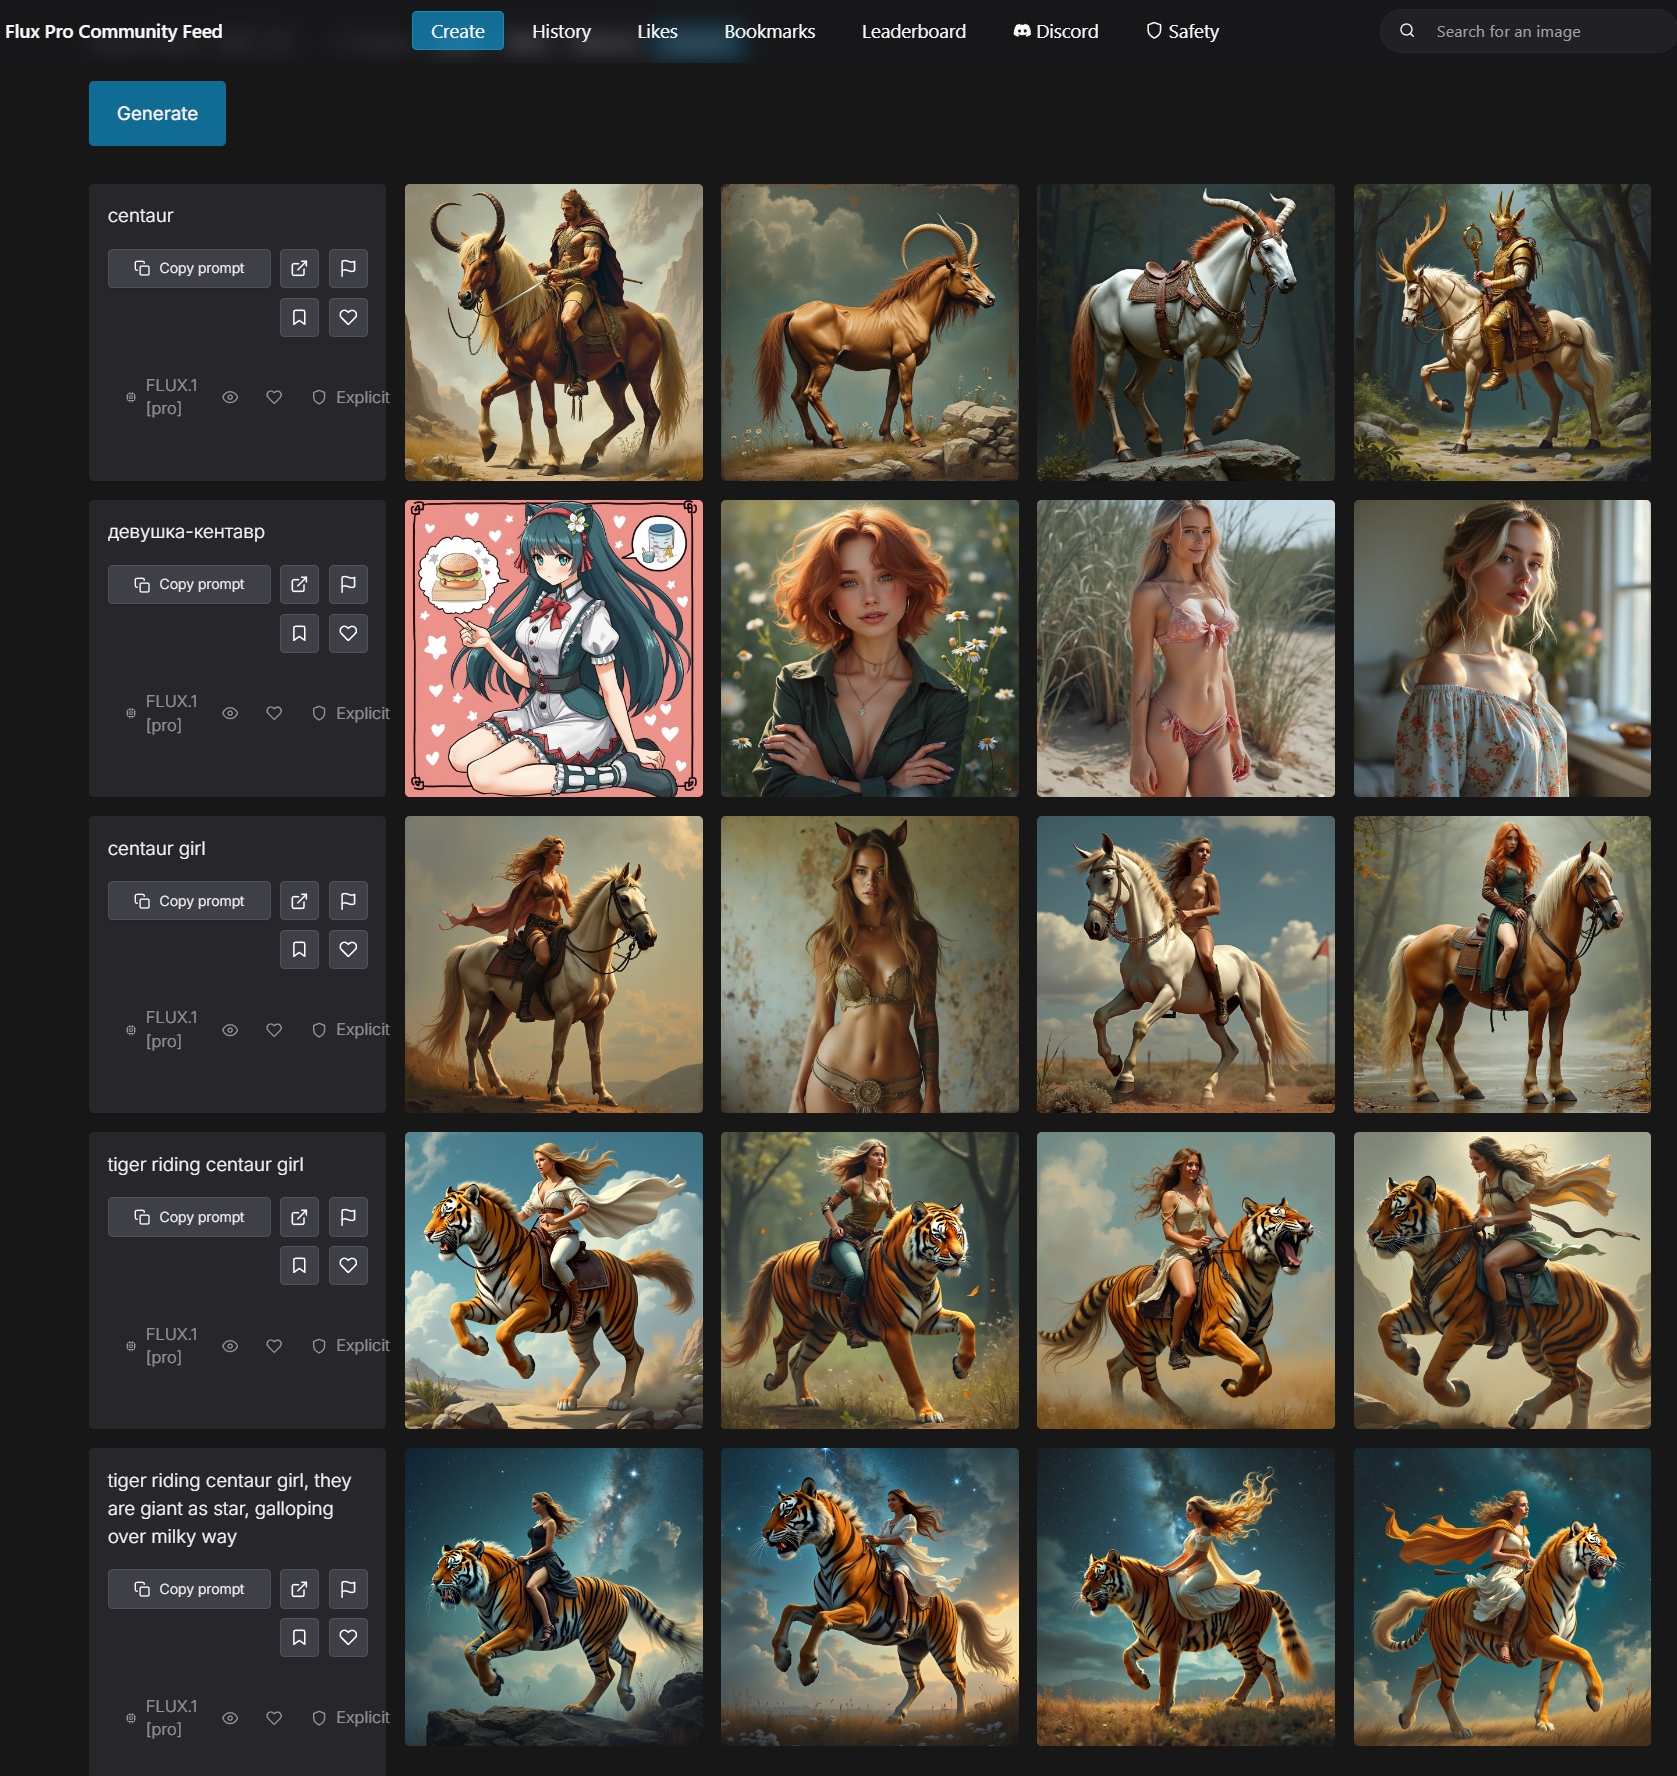Open external link for the centaur prompt
Image resolution: width=1677 pixels, height=1776 pixels.
point(299,268)
